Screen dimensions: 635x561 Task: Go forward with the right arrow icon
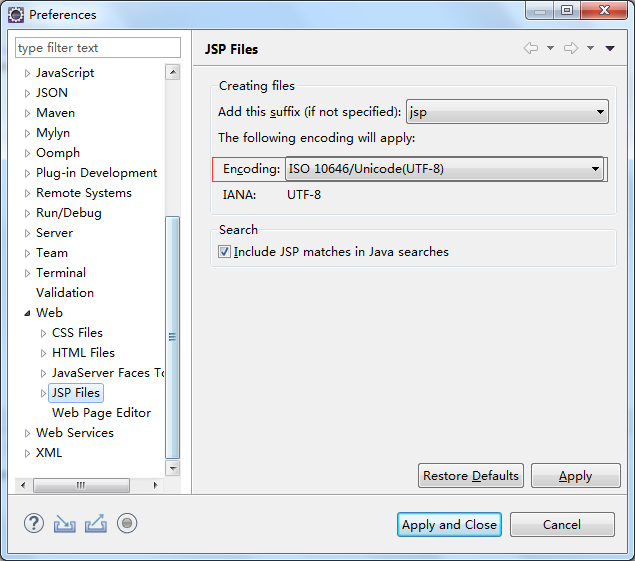[x=571, y=48]
